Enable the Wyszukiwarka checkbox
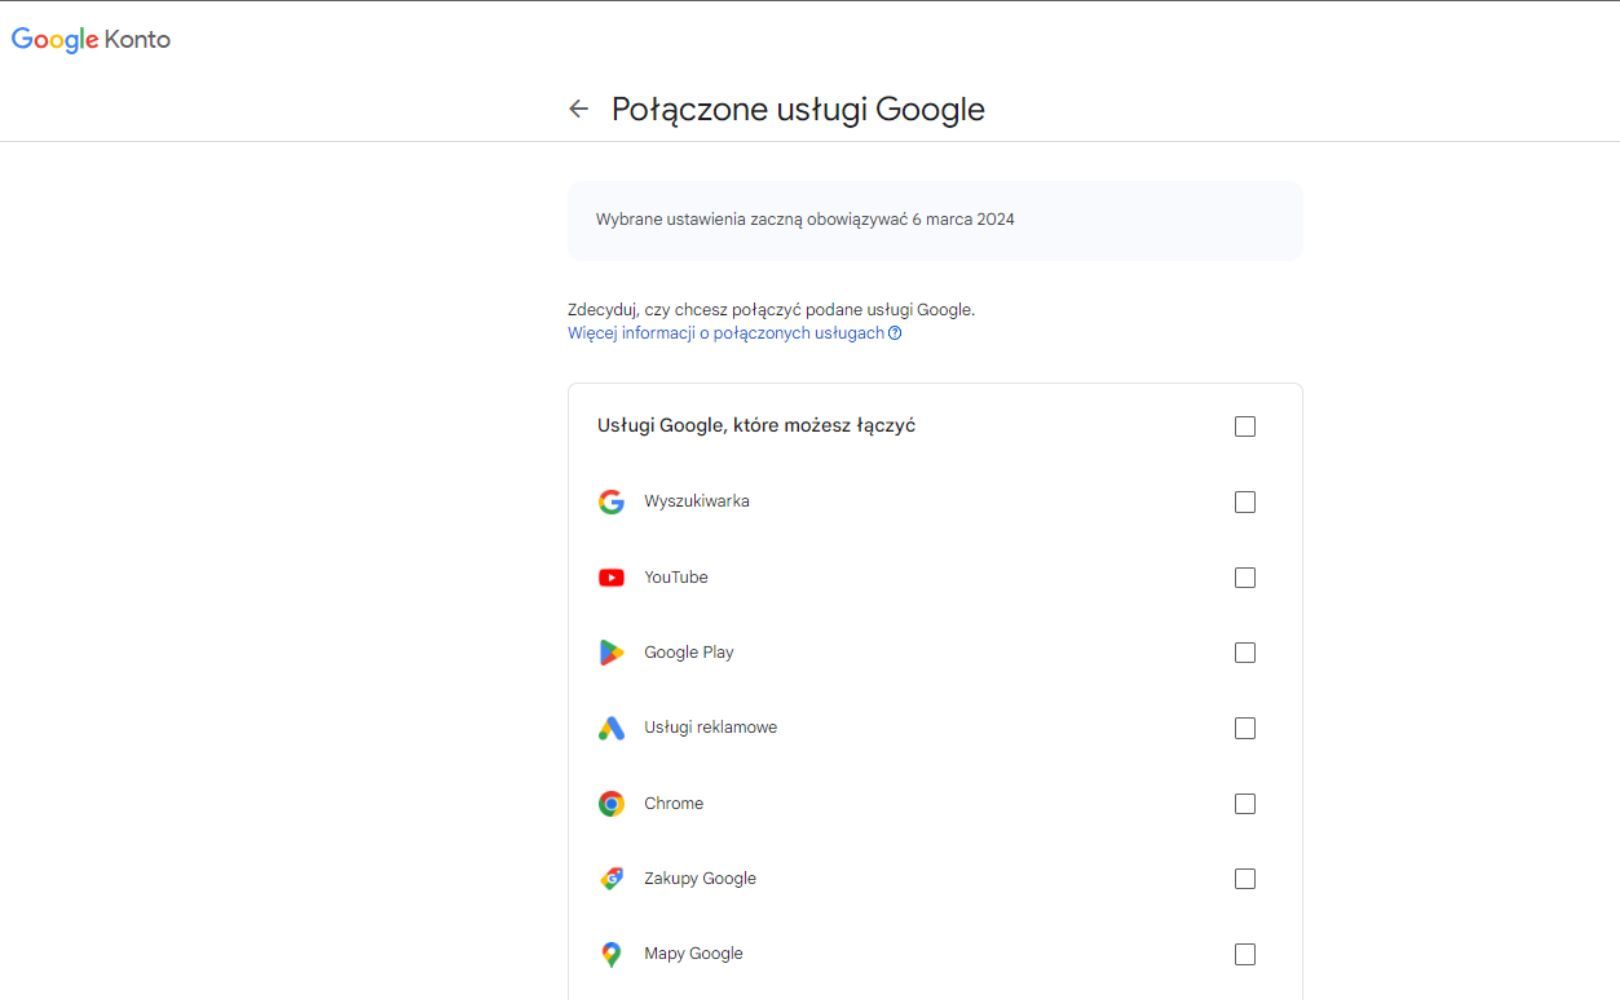Screen dimensions: 1620x1000 [x=1245, y=502]
